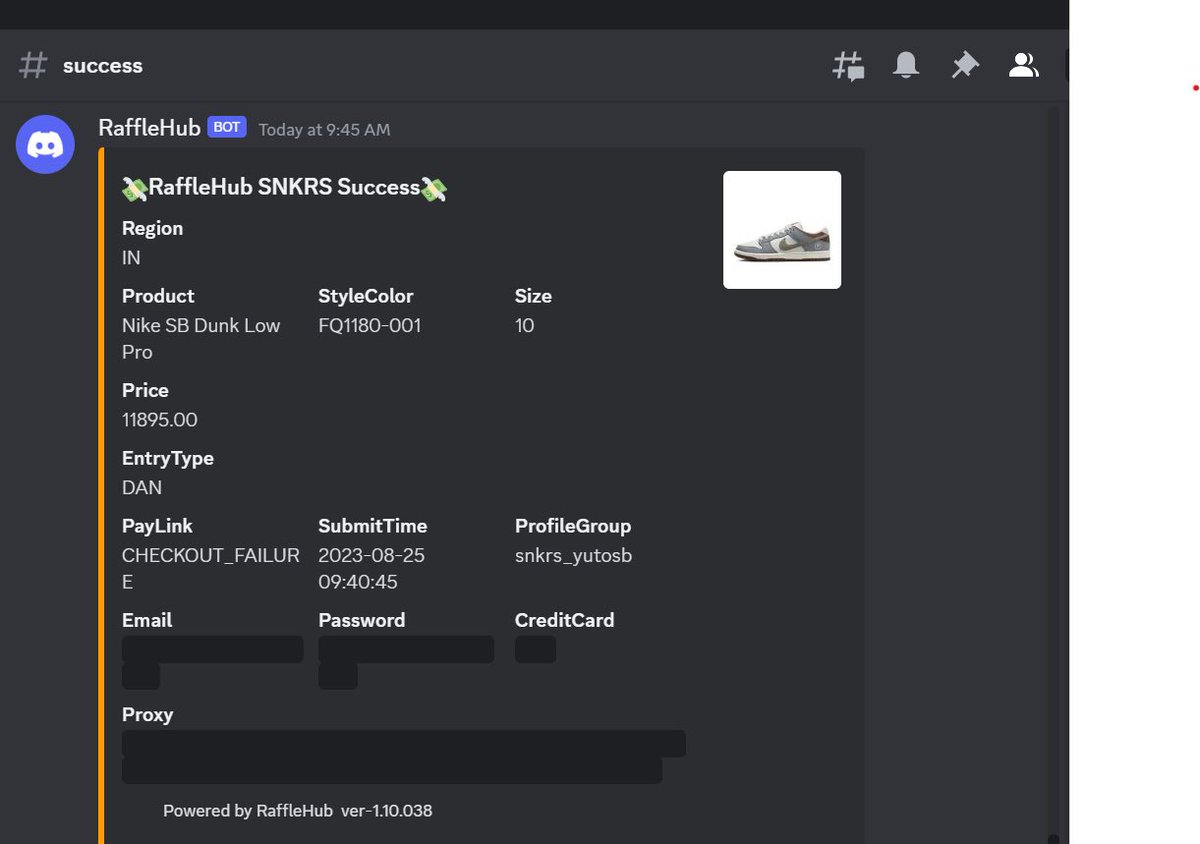
Task: Click the 'Region' field label
Action: tap(152, 229)
